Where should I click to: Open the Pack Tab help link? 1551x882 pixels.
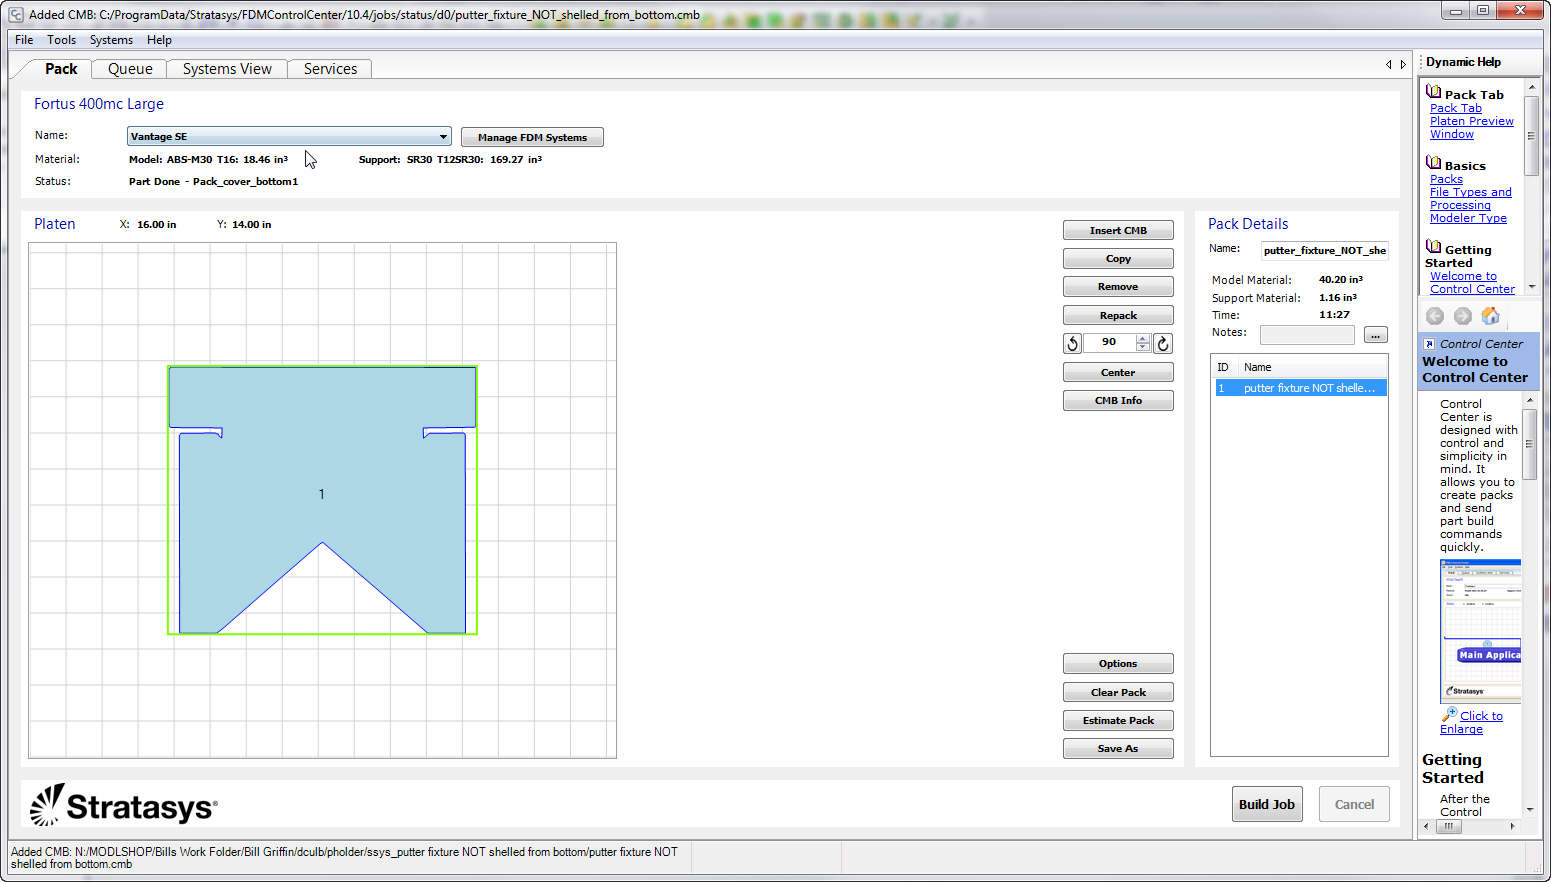pyautogui.click(x=1456, y=108)
